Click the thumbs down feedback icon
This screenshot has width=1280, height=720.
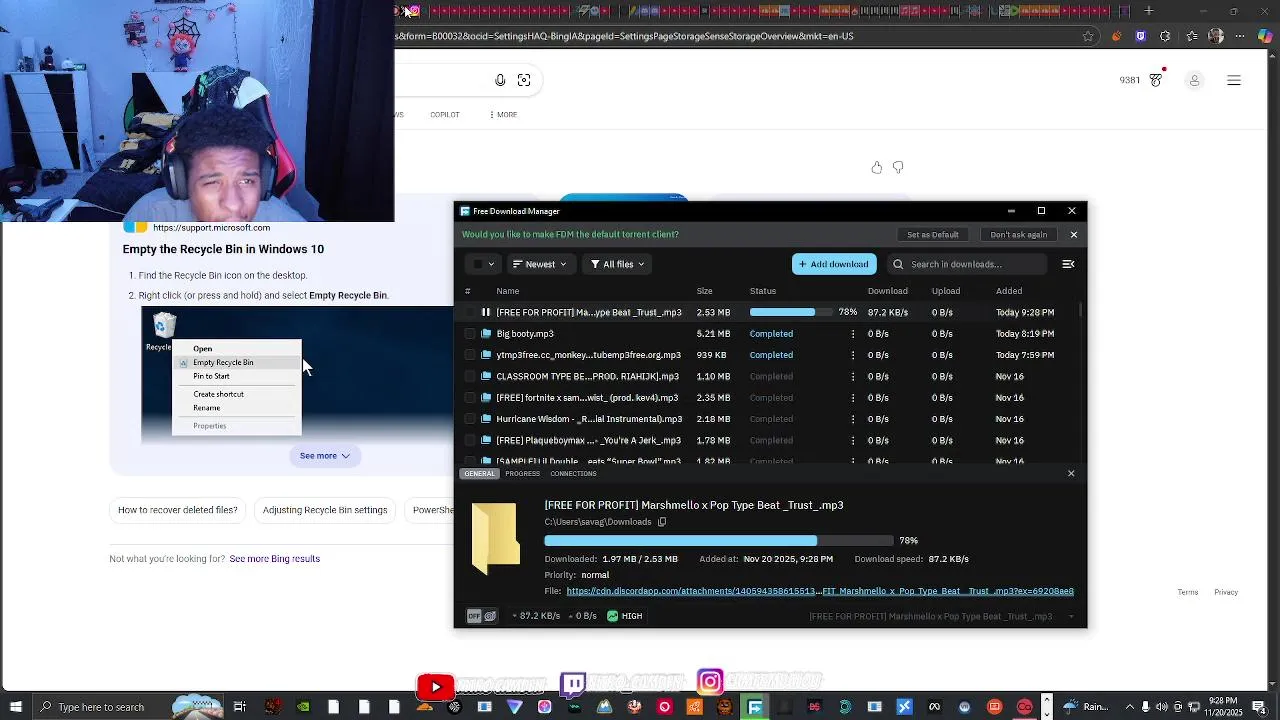(898, 168)
